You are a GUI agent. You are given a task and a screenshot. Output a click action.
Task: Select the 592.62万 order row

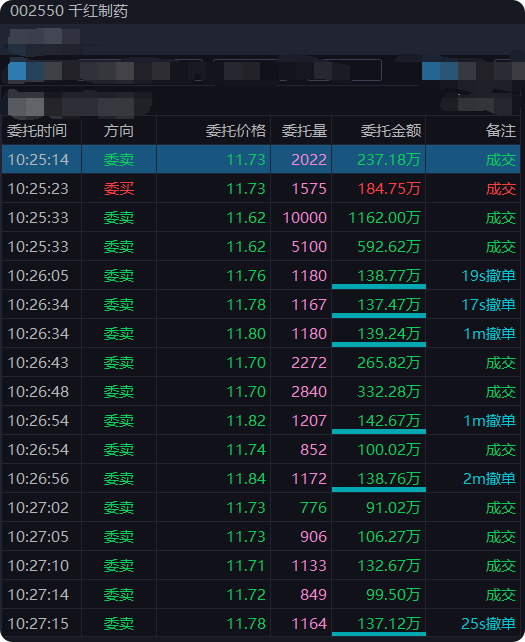tap(261, 246)
